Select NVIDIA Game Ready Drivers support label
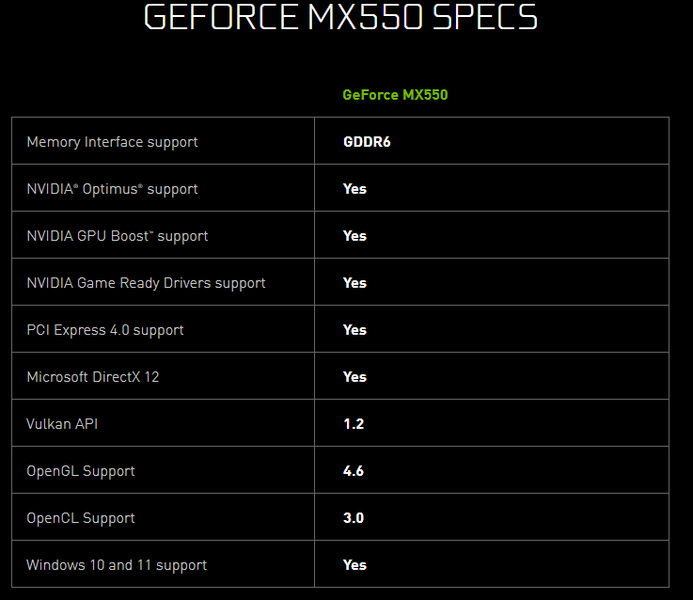Viewport: 693px width, 600px height. click(146, 283)
